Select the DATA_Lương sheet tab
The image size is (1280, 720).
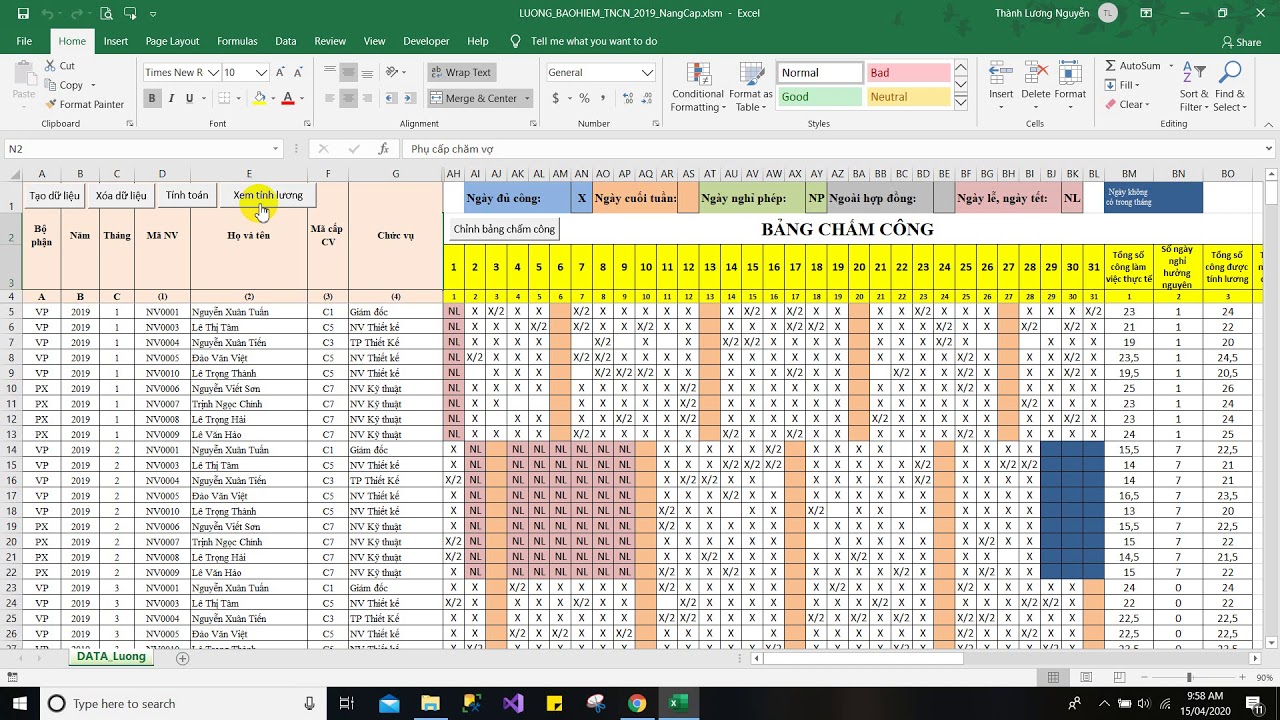pos(111,657)
